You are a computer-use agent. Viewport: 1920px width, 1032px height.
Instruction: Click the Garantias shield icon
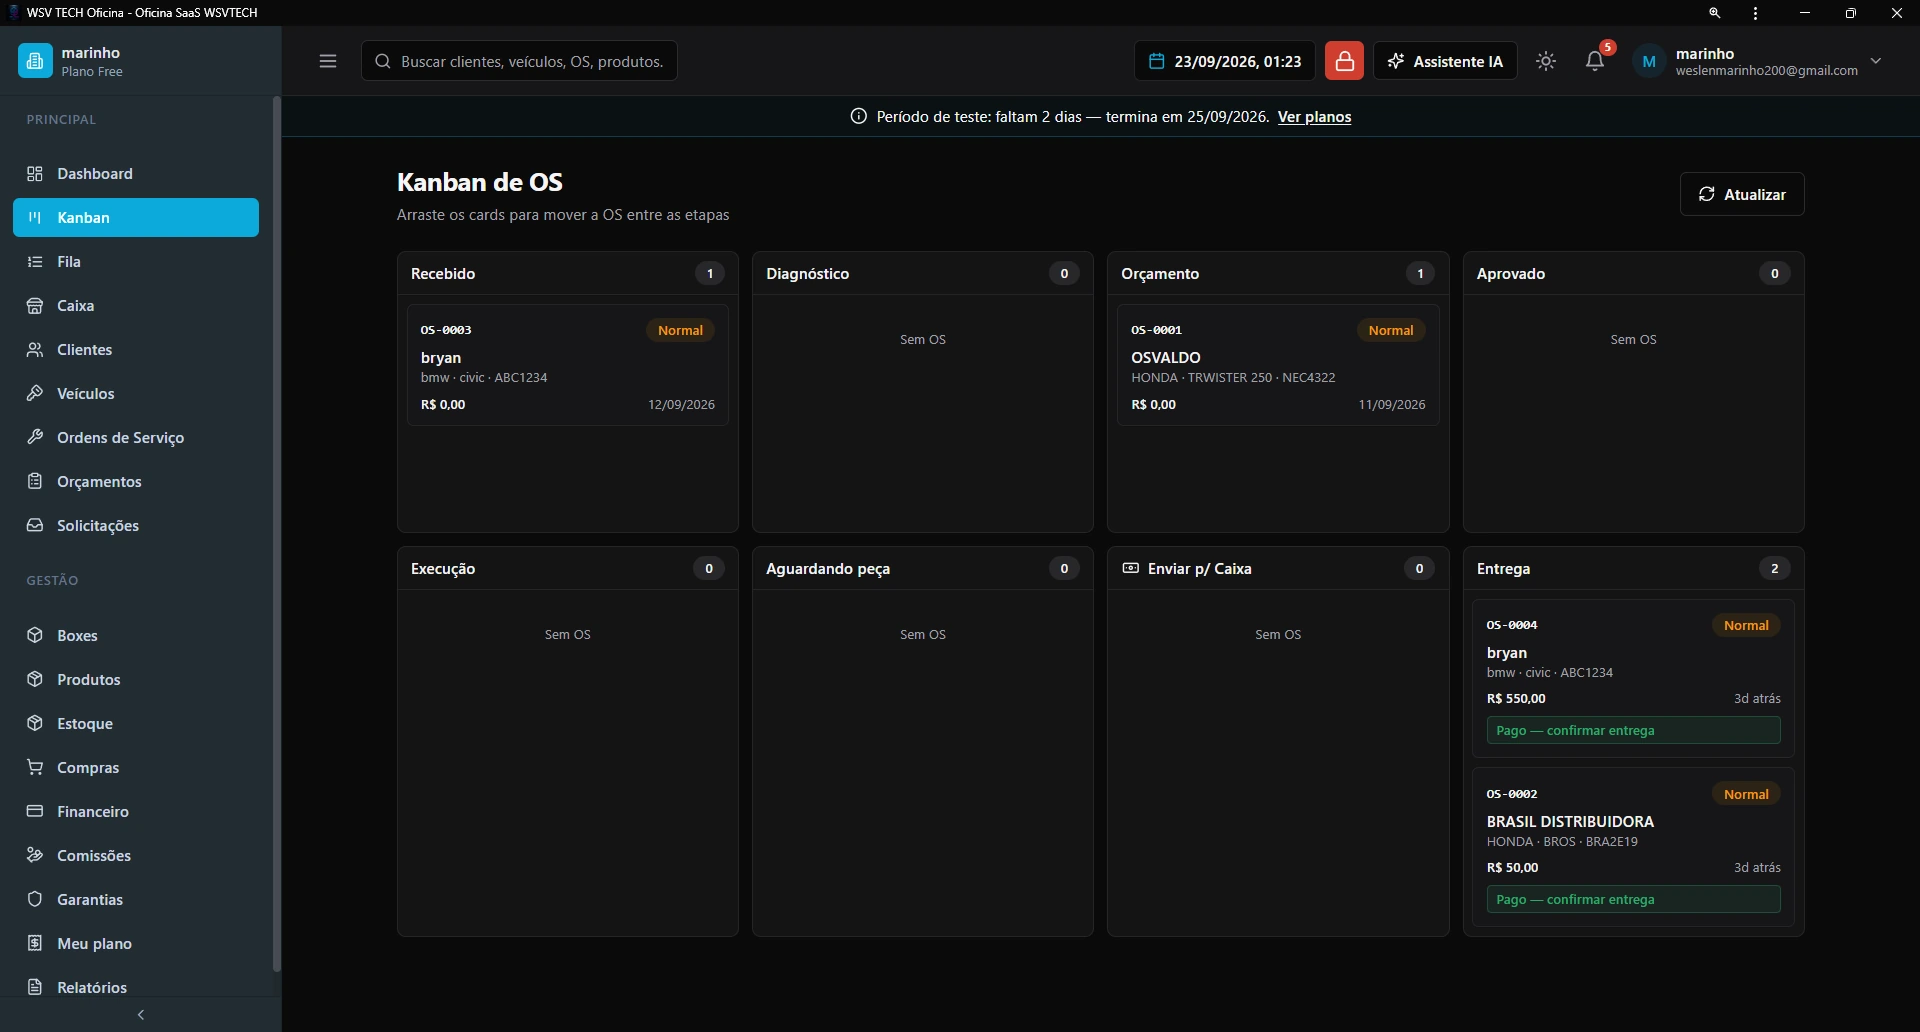point(35,900)
